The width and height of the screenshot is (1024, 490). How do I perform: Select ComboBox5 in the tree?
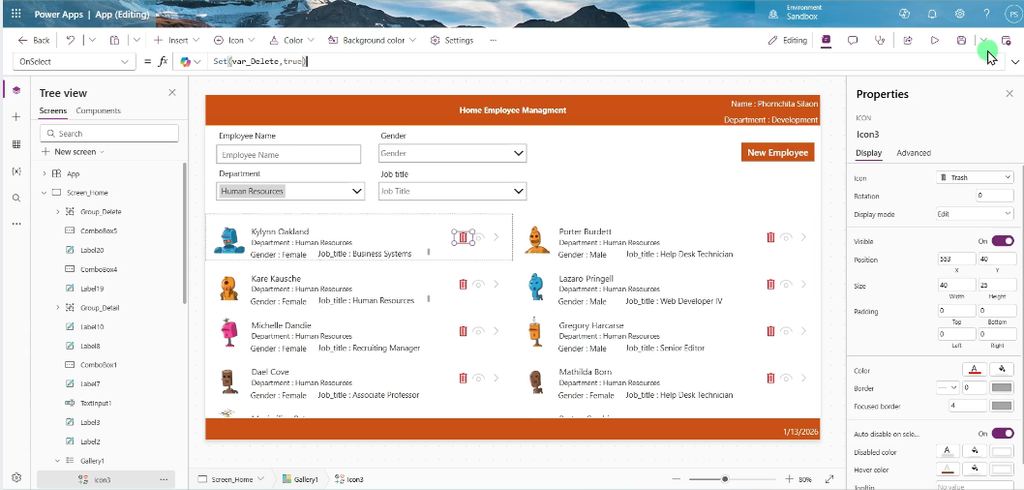tap(99, 231)
